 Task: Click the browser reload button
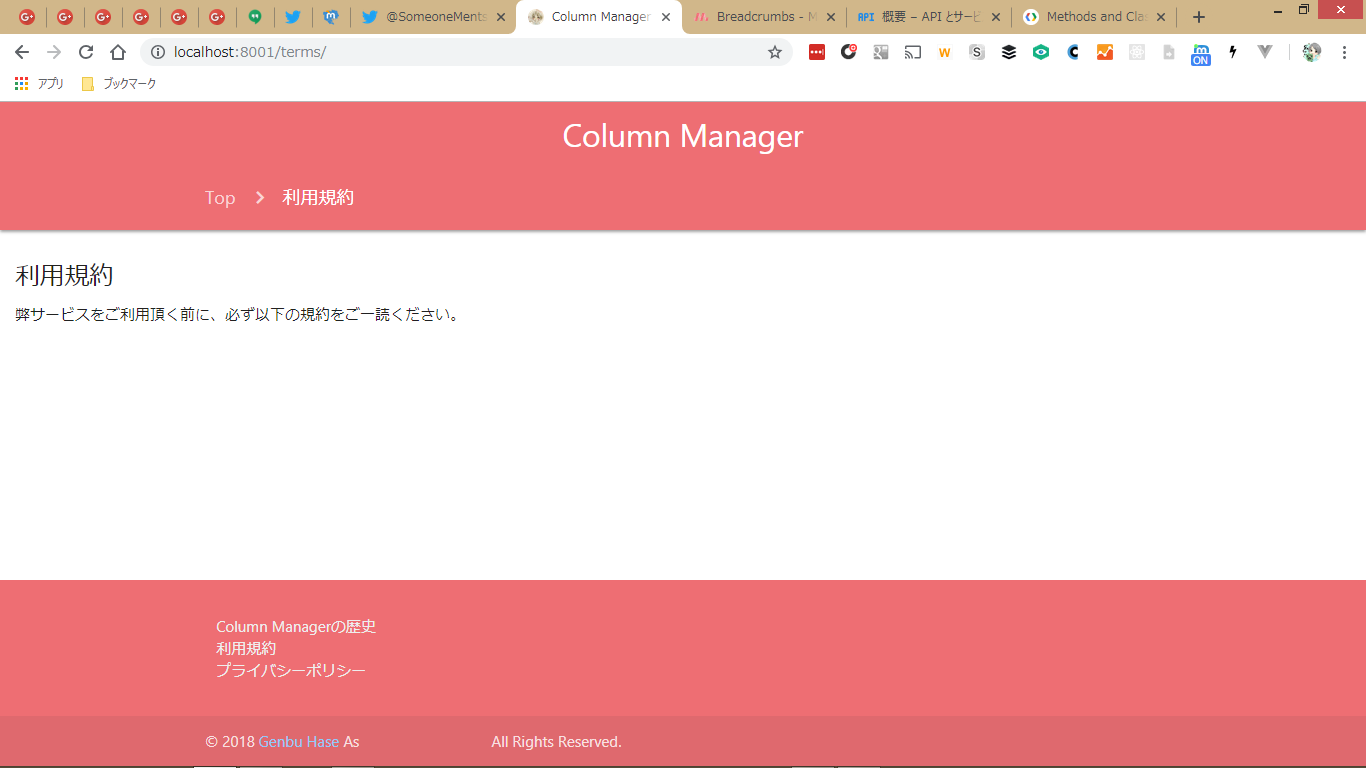tap(86, 52)
